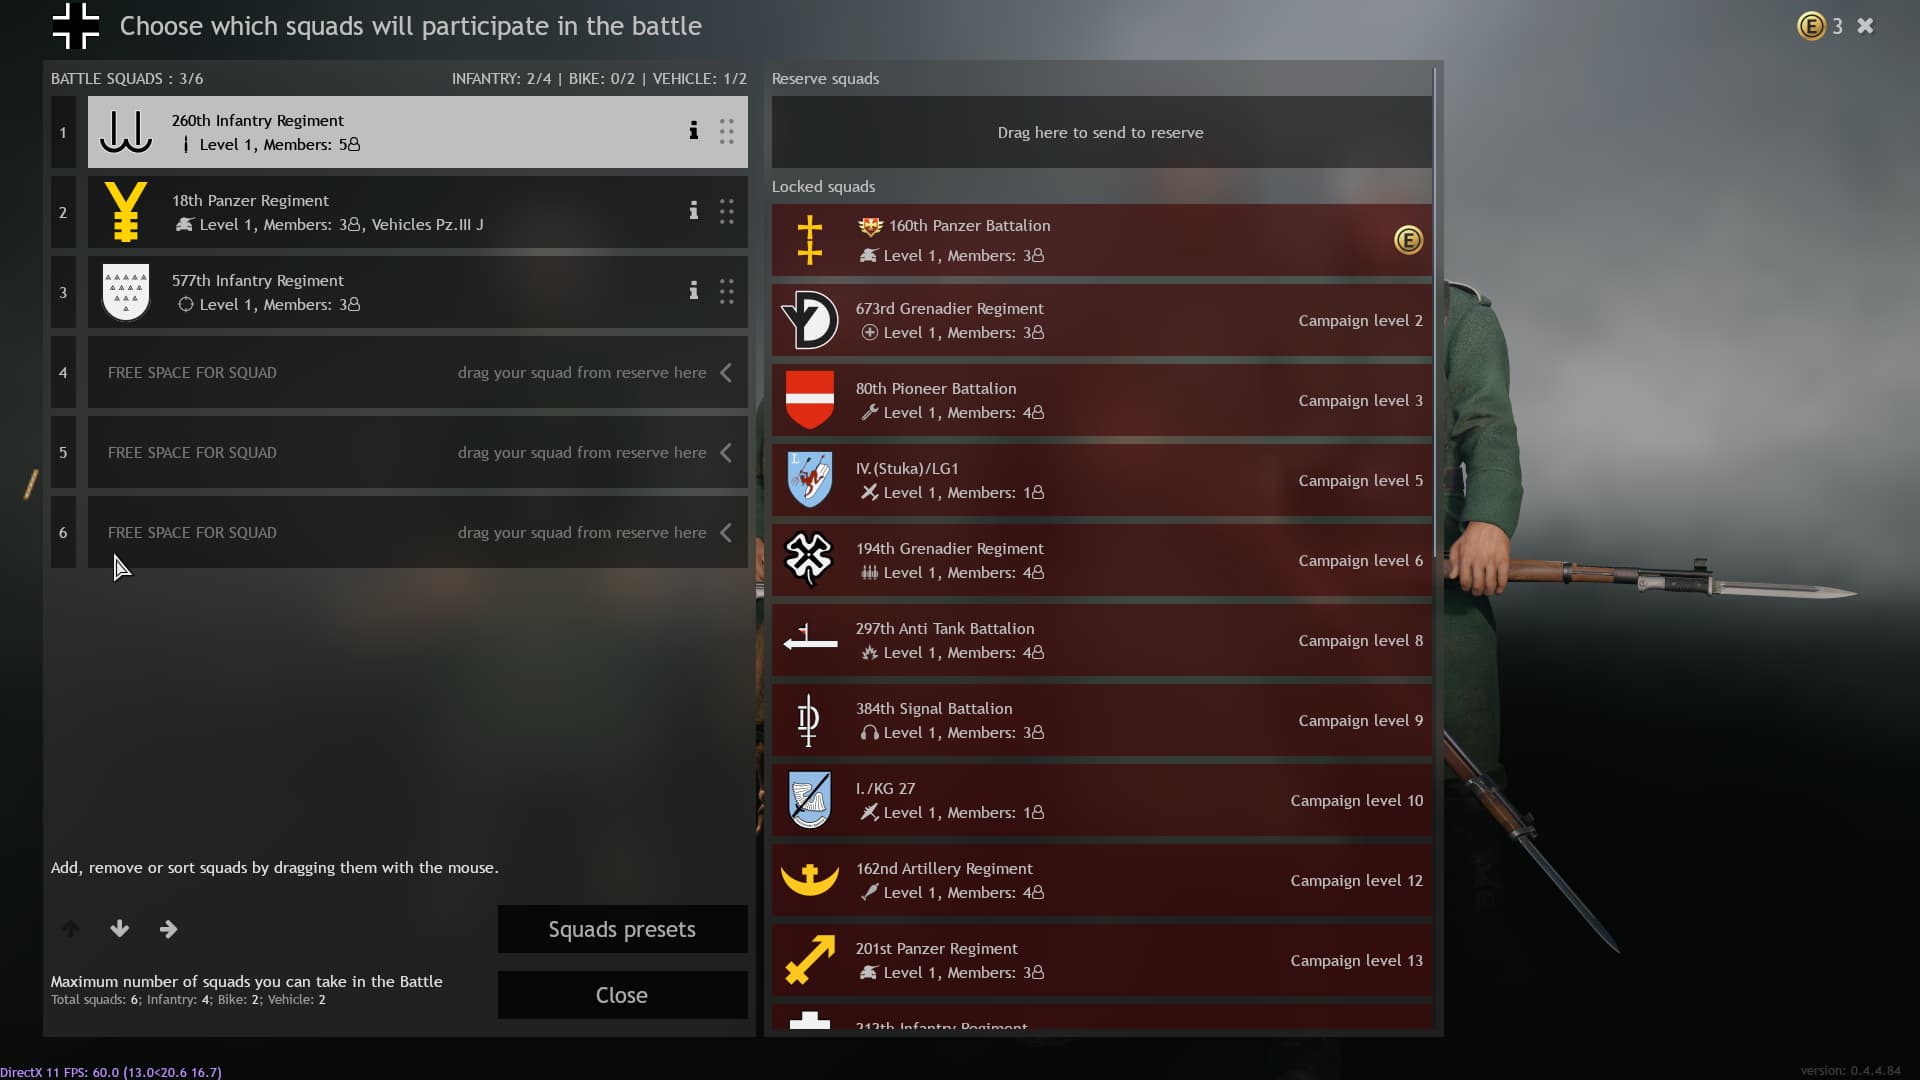Select locked 673rd Grenadier Regiment squad

pyautogui.click(x=1101, y=320)
